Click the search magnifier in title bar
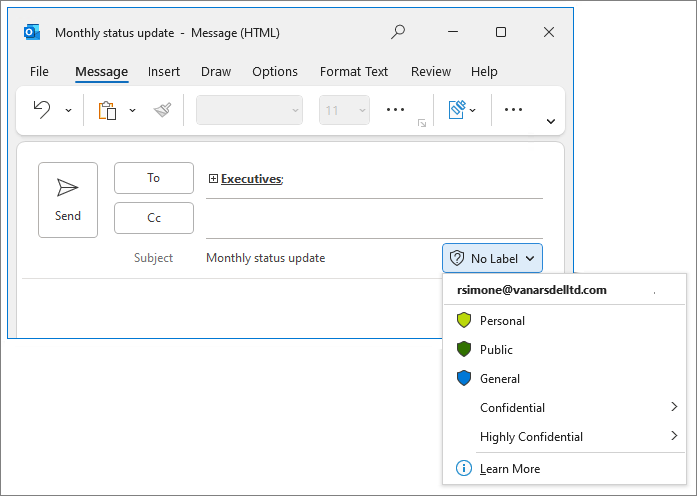This screenshot has height=496, width=697. (x=398, y=32)
